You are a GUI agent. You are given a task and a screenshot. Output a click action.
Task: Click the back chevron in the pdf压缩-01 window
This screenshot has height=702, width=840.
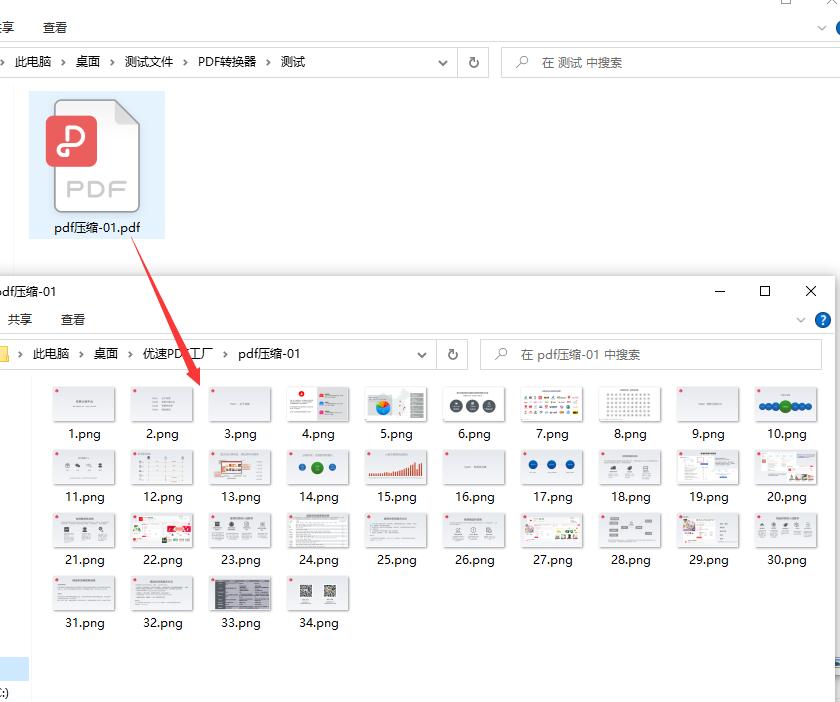point(4,353)
